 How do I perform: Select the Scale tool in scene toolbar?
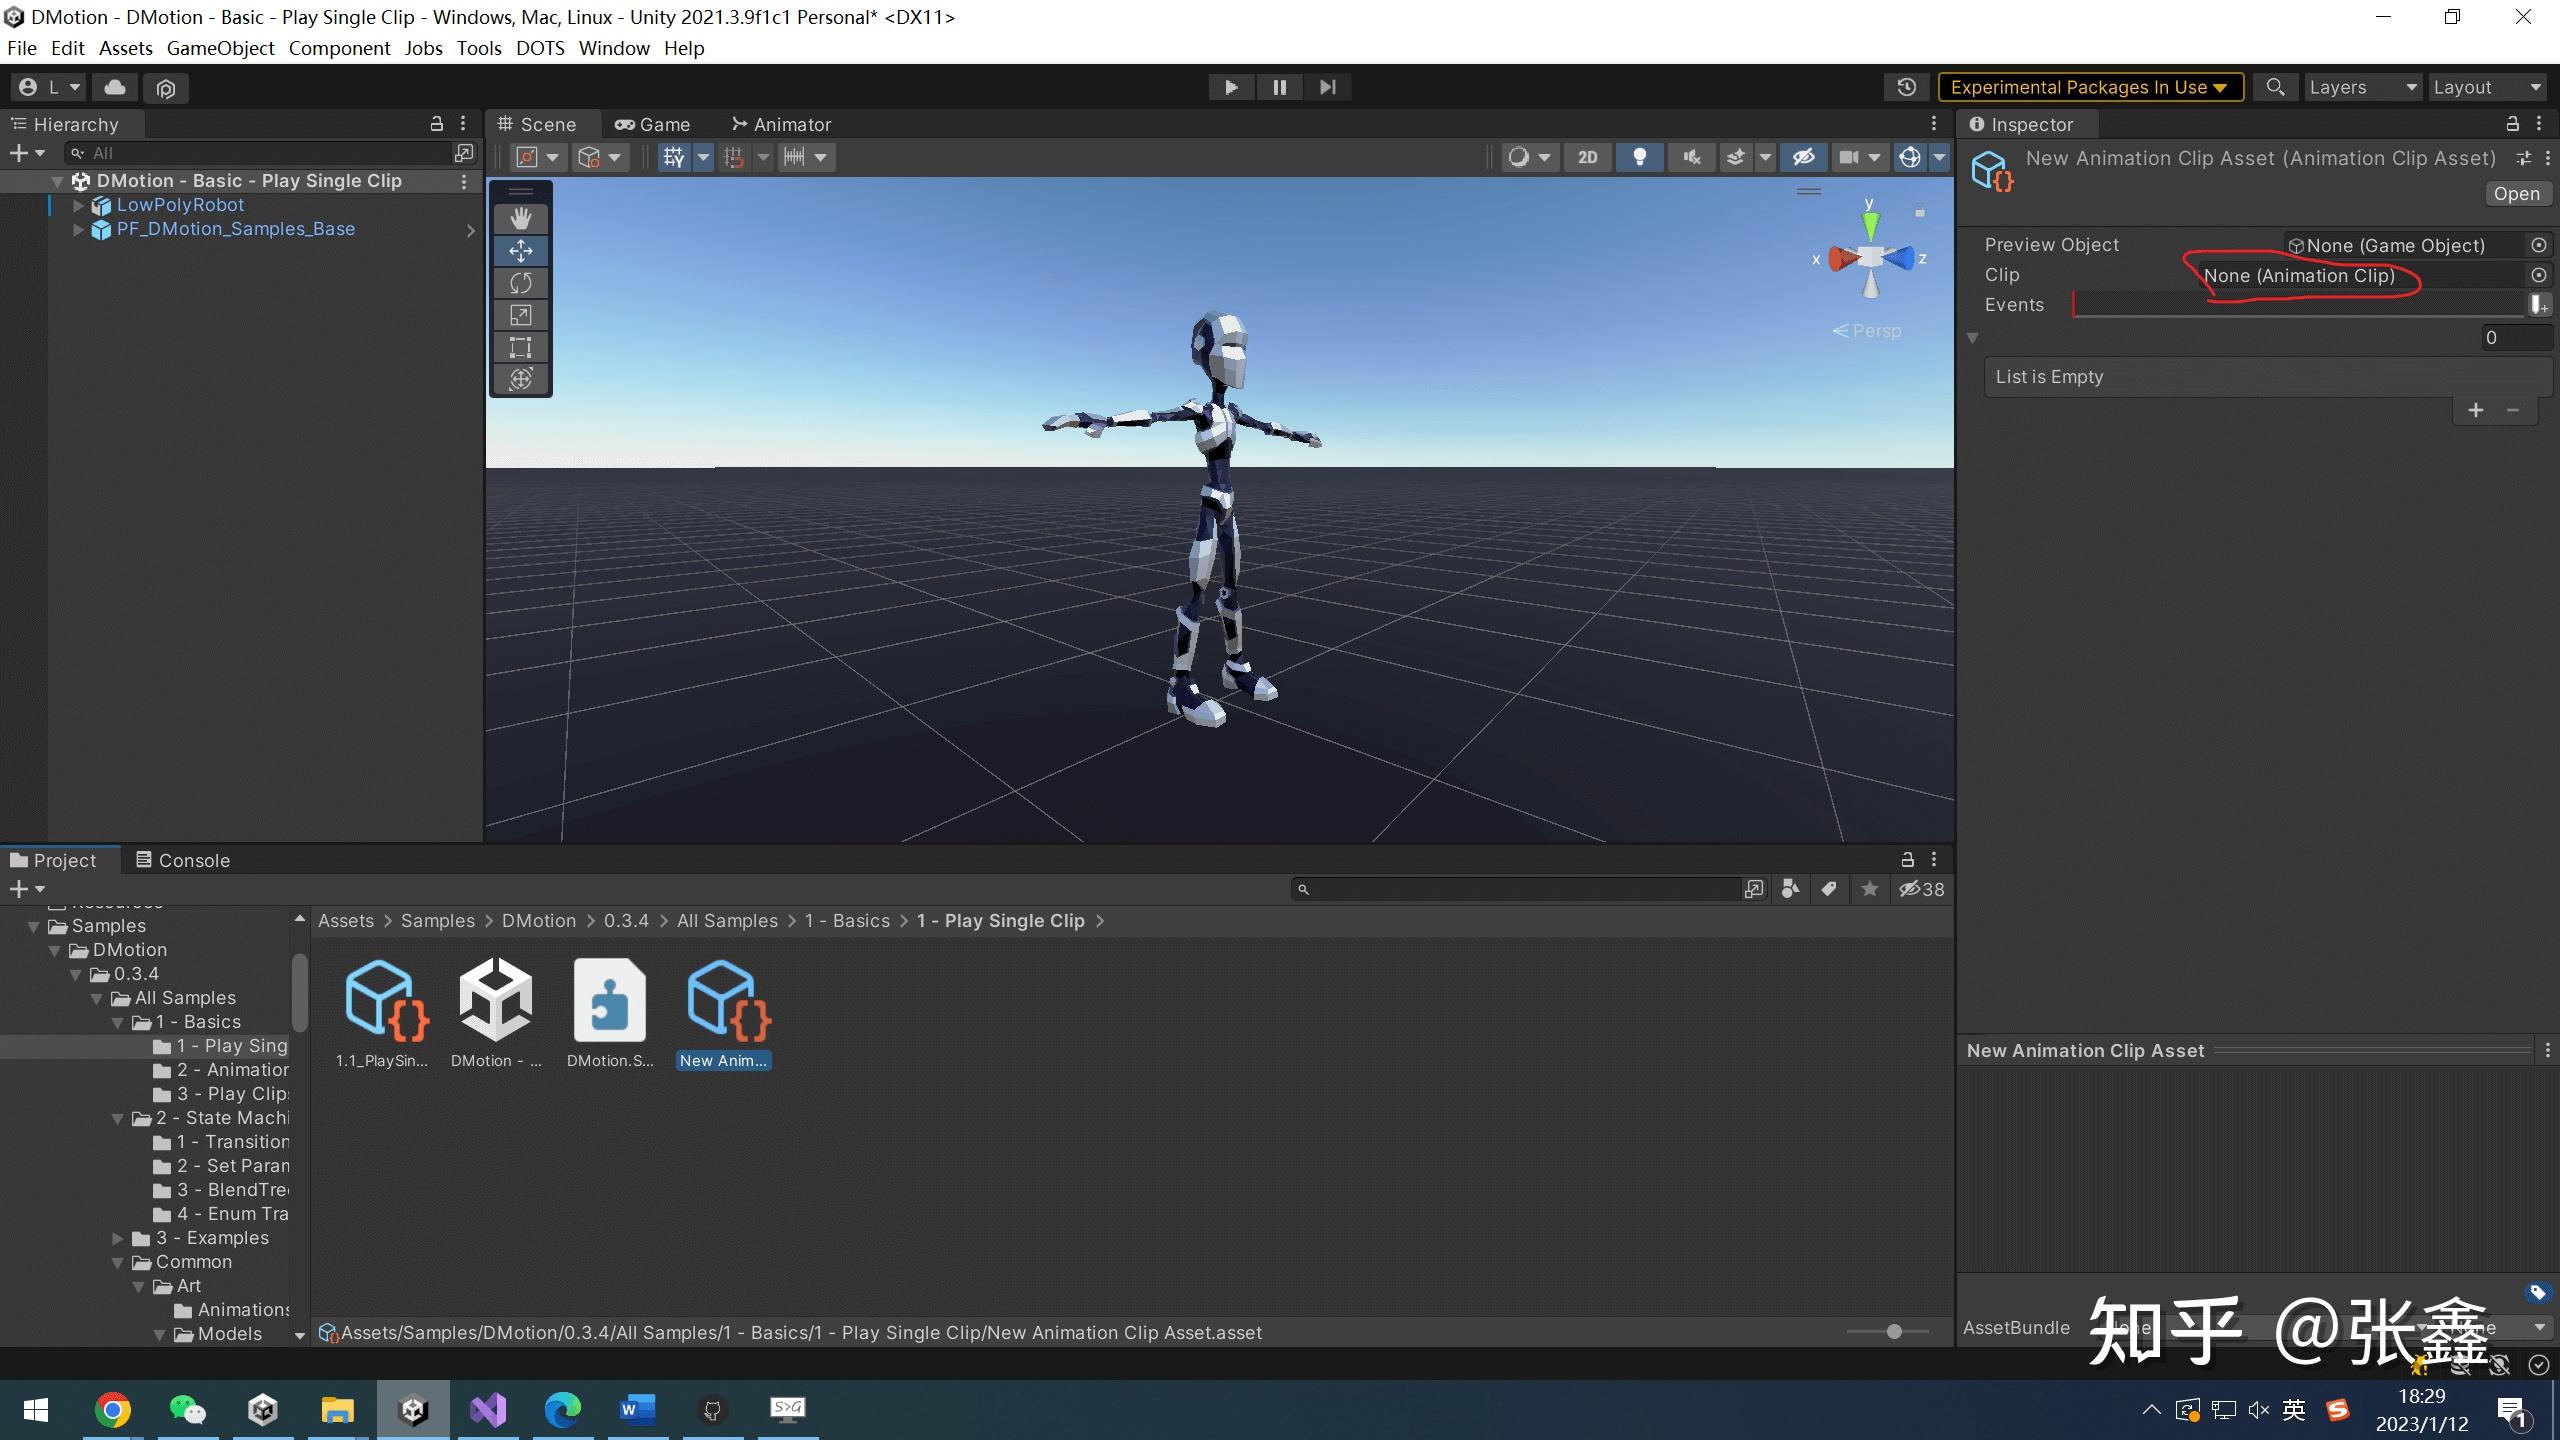pyautogui.click(x=520, y=315)
